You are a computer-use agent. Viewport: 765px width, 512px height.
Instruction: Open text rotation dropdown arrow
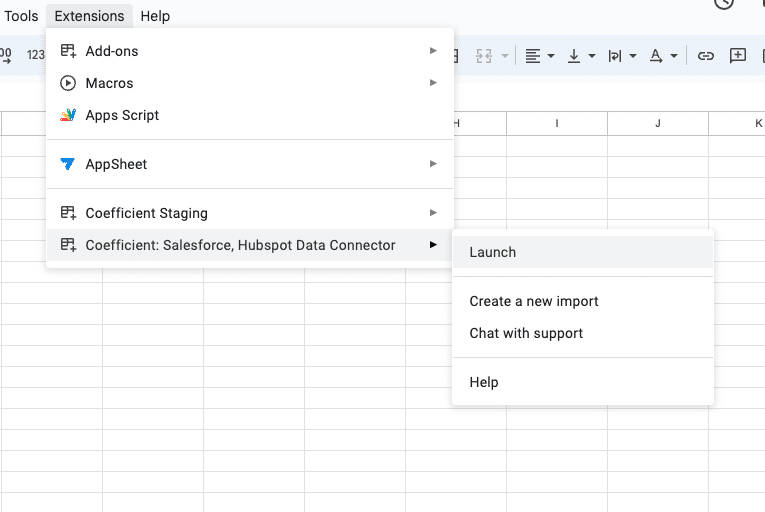click(x=674, y=56)
